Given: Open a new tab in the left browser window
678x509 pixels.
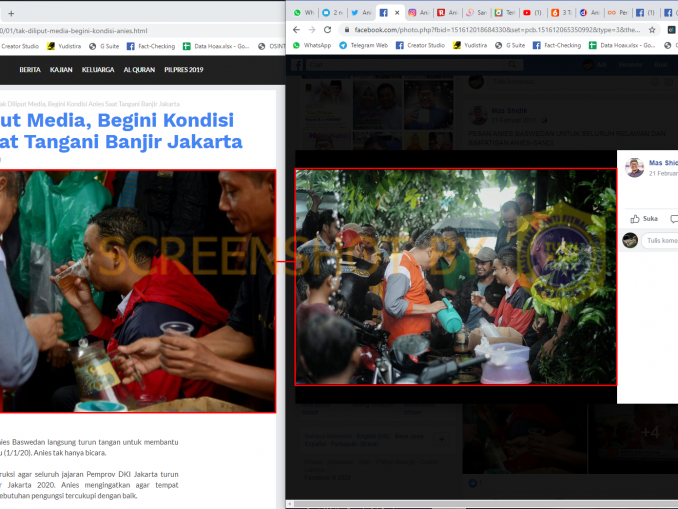Looking at the screenshot, I should pos(11,13).
